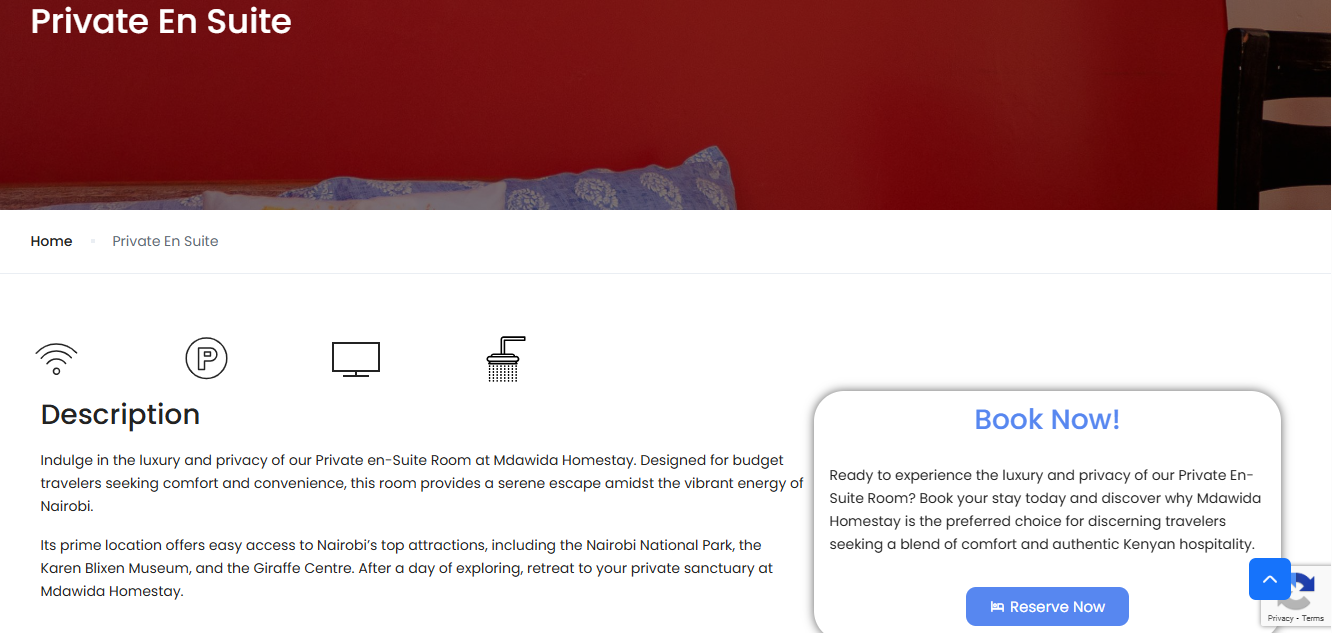Click the television amenity icon
1332x633 pixels.
pyautogui.click(x=356, y=359)
